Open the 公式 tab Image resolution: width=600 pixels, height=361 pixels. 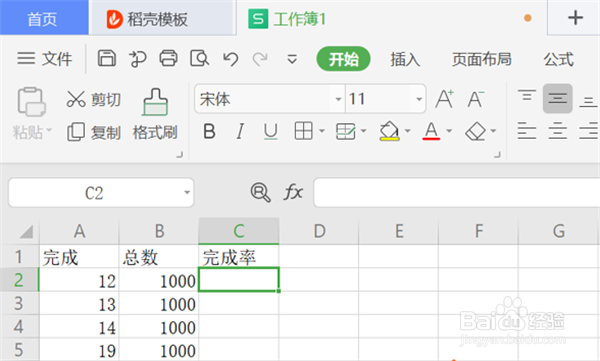point(559,59)
